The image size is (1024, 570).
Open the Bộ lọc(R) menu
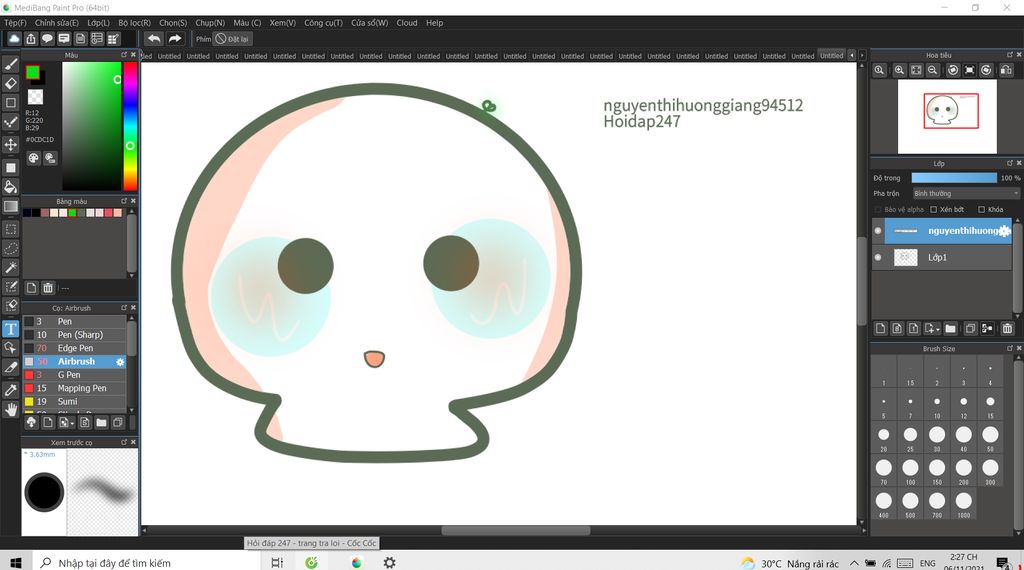click(135, 23)
